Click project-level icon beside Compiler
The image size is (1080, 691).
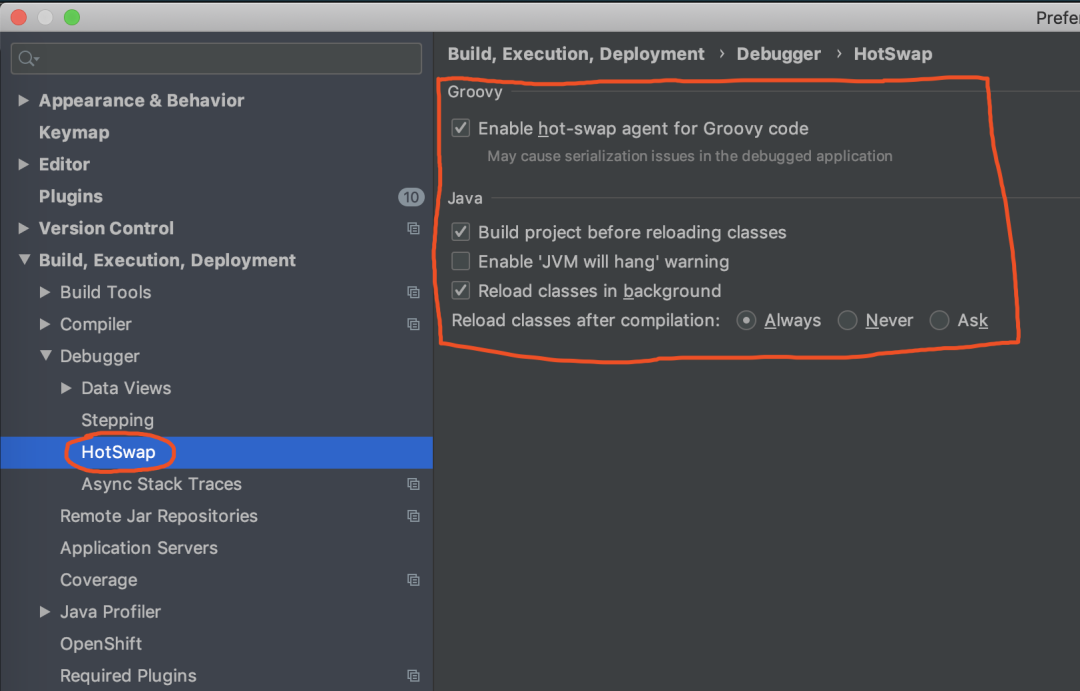point(413,324)
